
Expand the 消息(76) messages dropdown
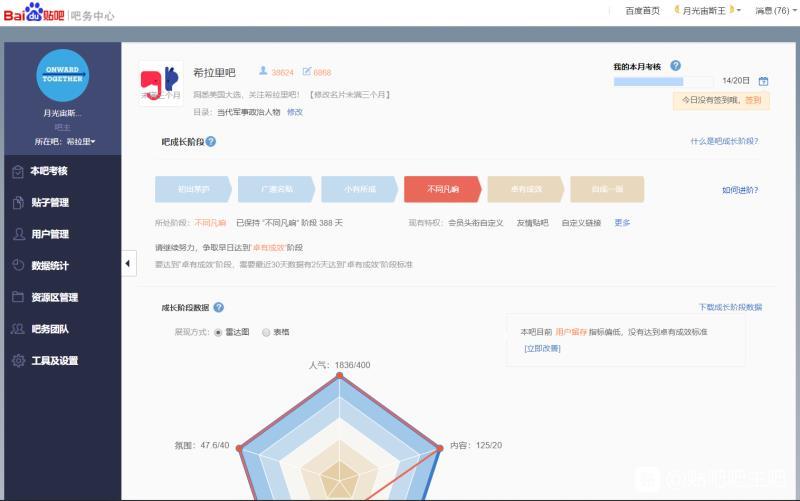(x=773, y=11)
